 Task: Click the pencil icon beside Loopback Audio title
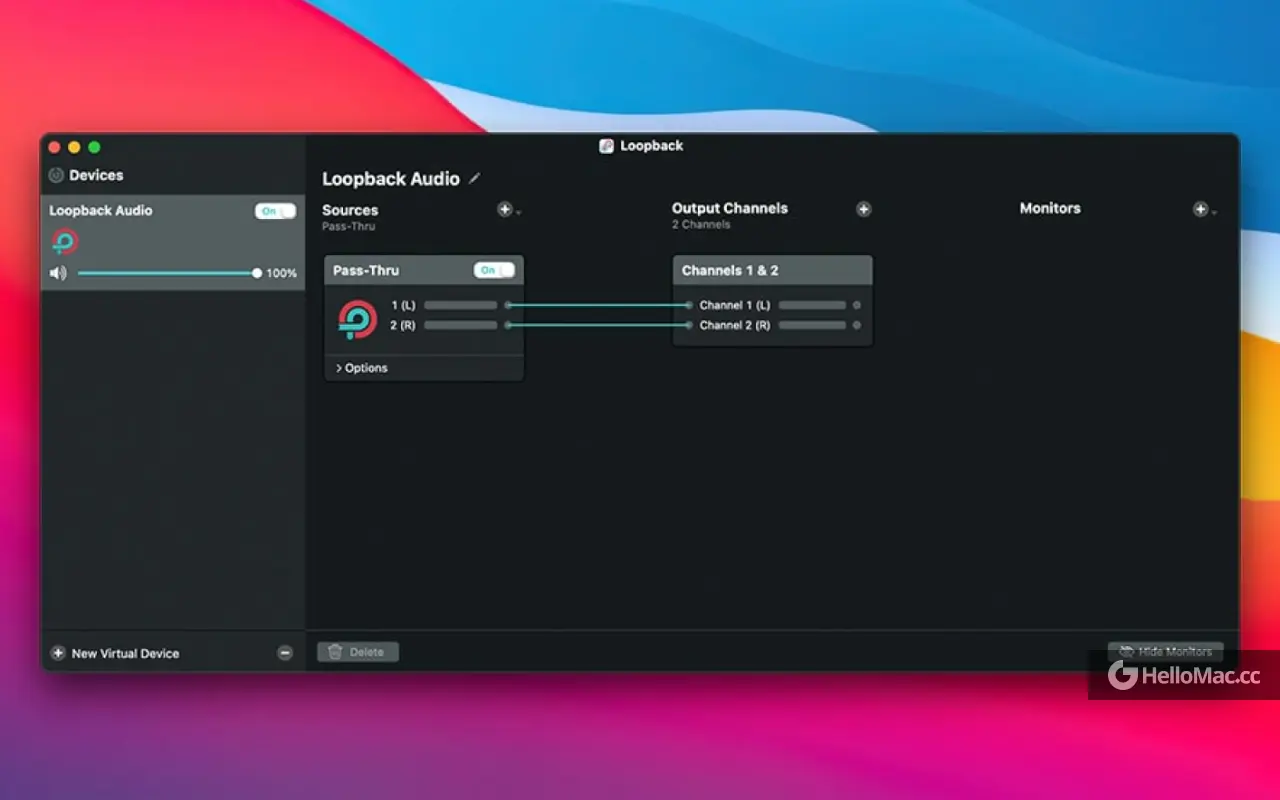475,179
